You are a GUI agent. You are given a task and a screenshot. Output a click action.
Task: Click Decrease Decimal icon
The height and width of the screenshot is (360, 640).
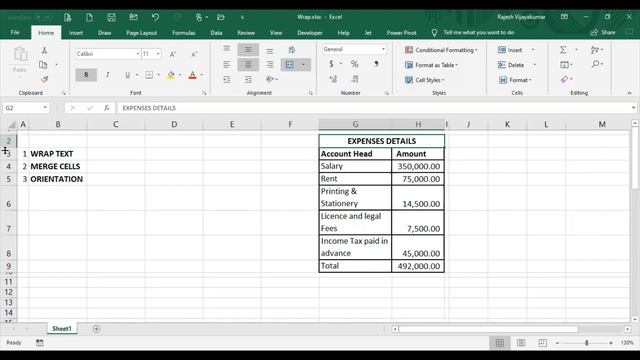(355, 79)
